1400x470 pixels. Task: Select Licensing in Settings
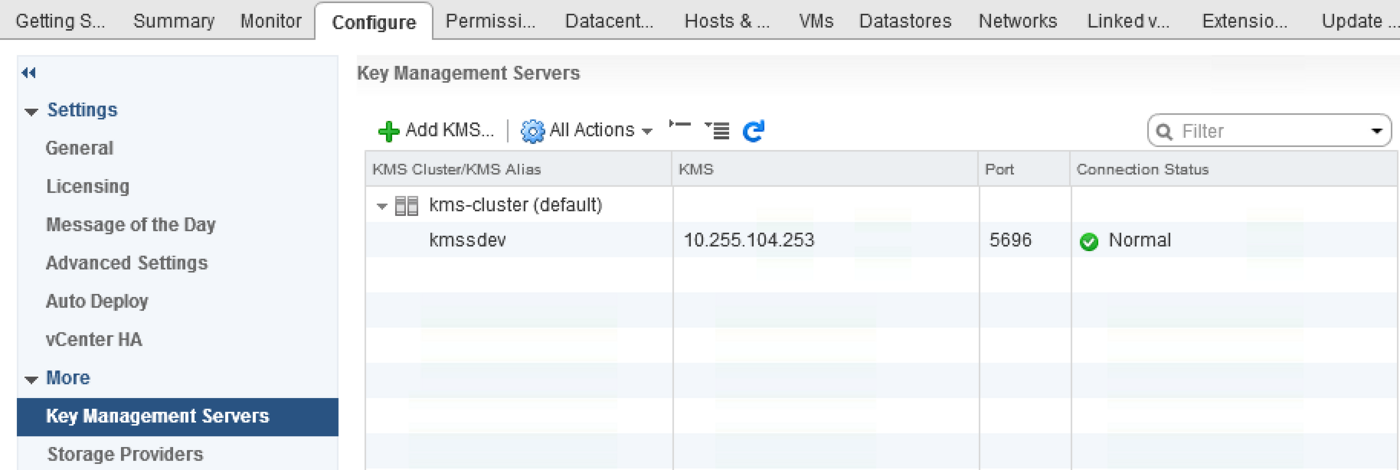point(87,186)
